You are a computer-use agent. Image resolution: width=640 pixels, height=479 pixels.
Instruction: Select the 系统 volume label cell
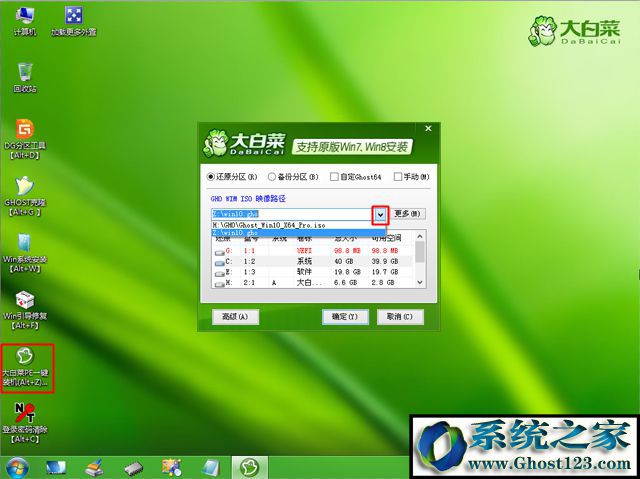(x=304, y=261)
